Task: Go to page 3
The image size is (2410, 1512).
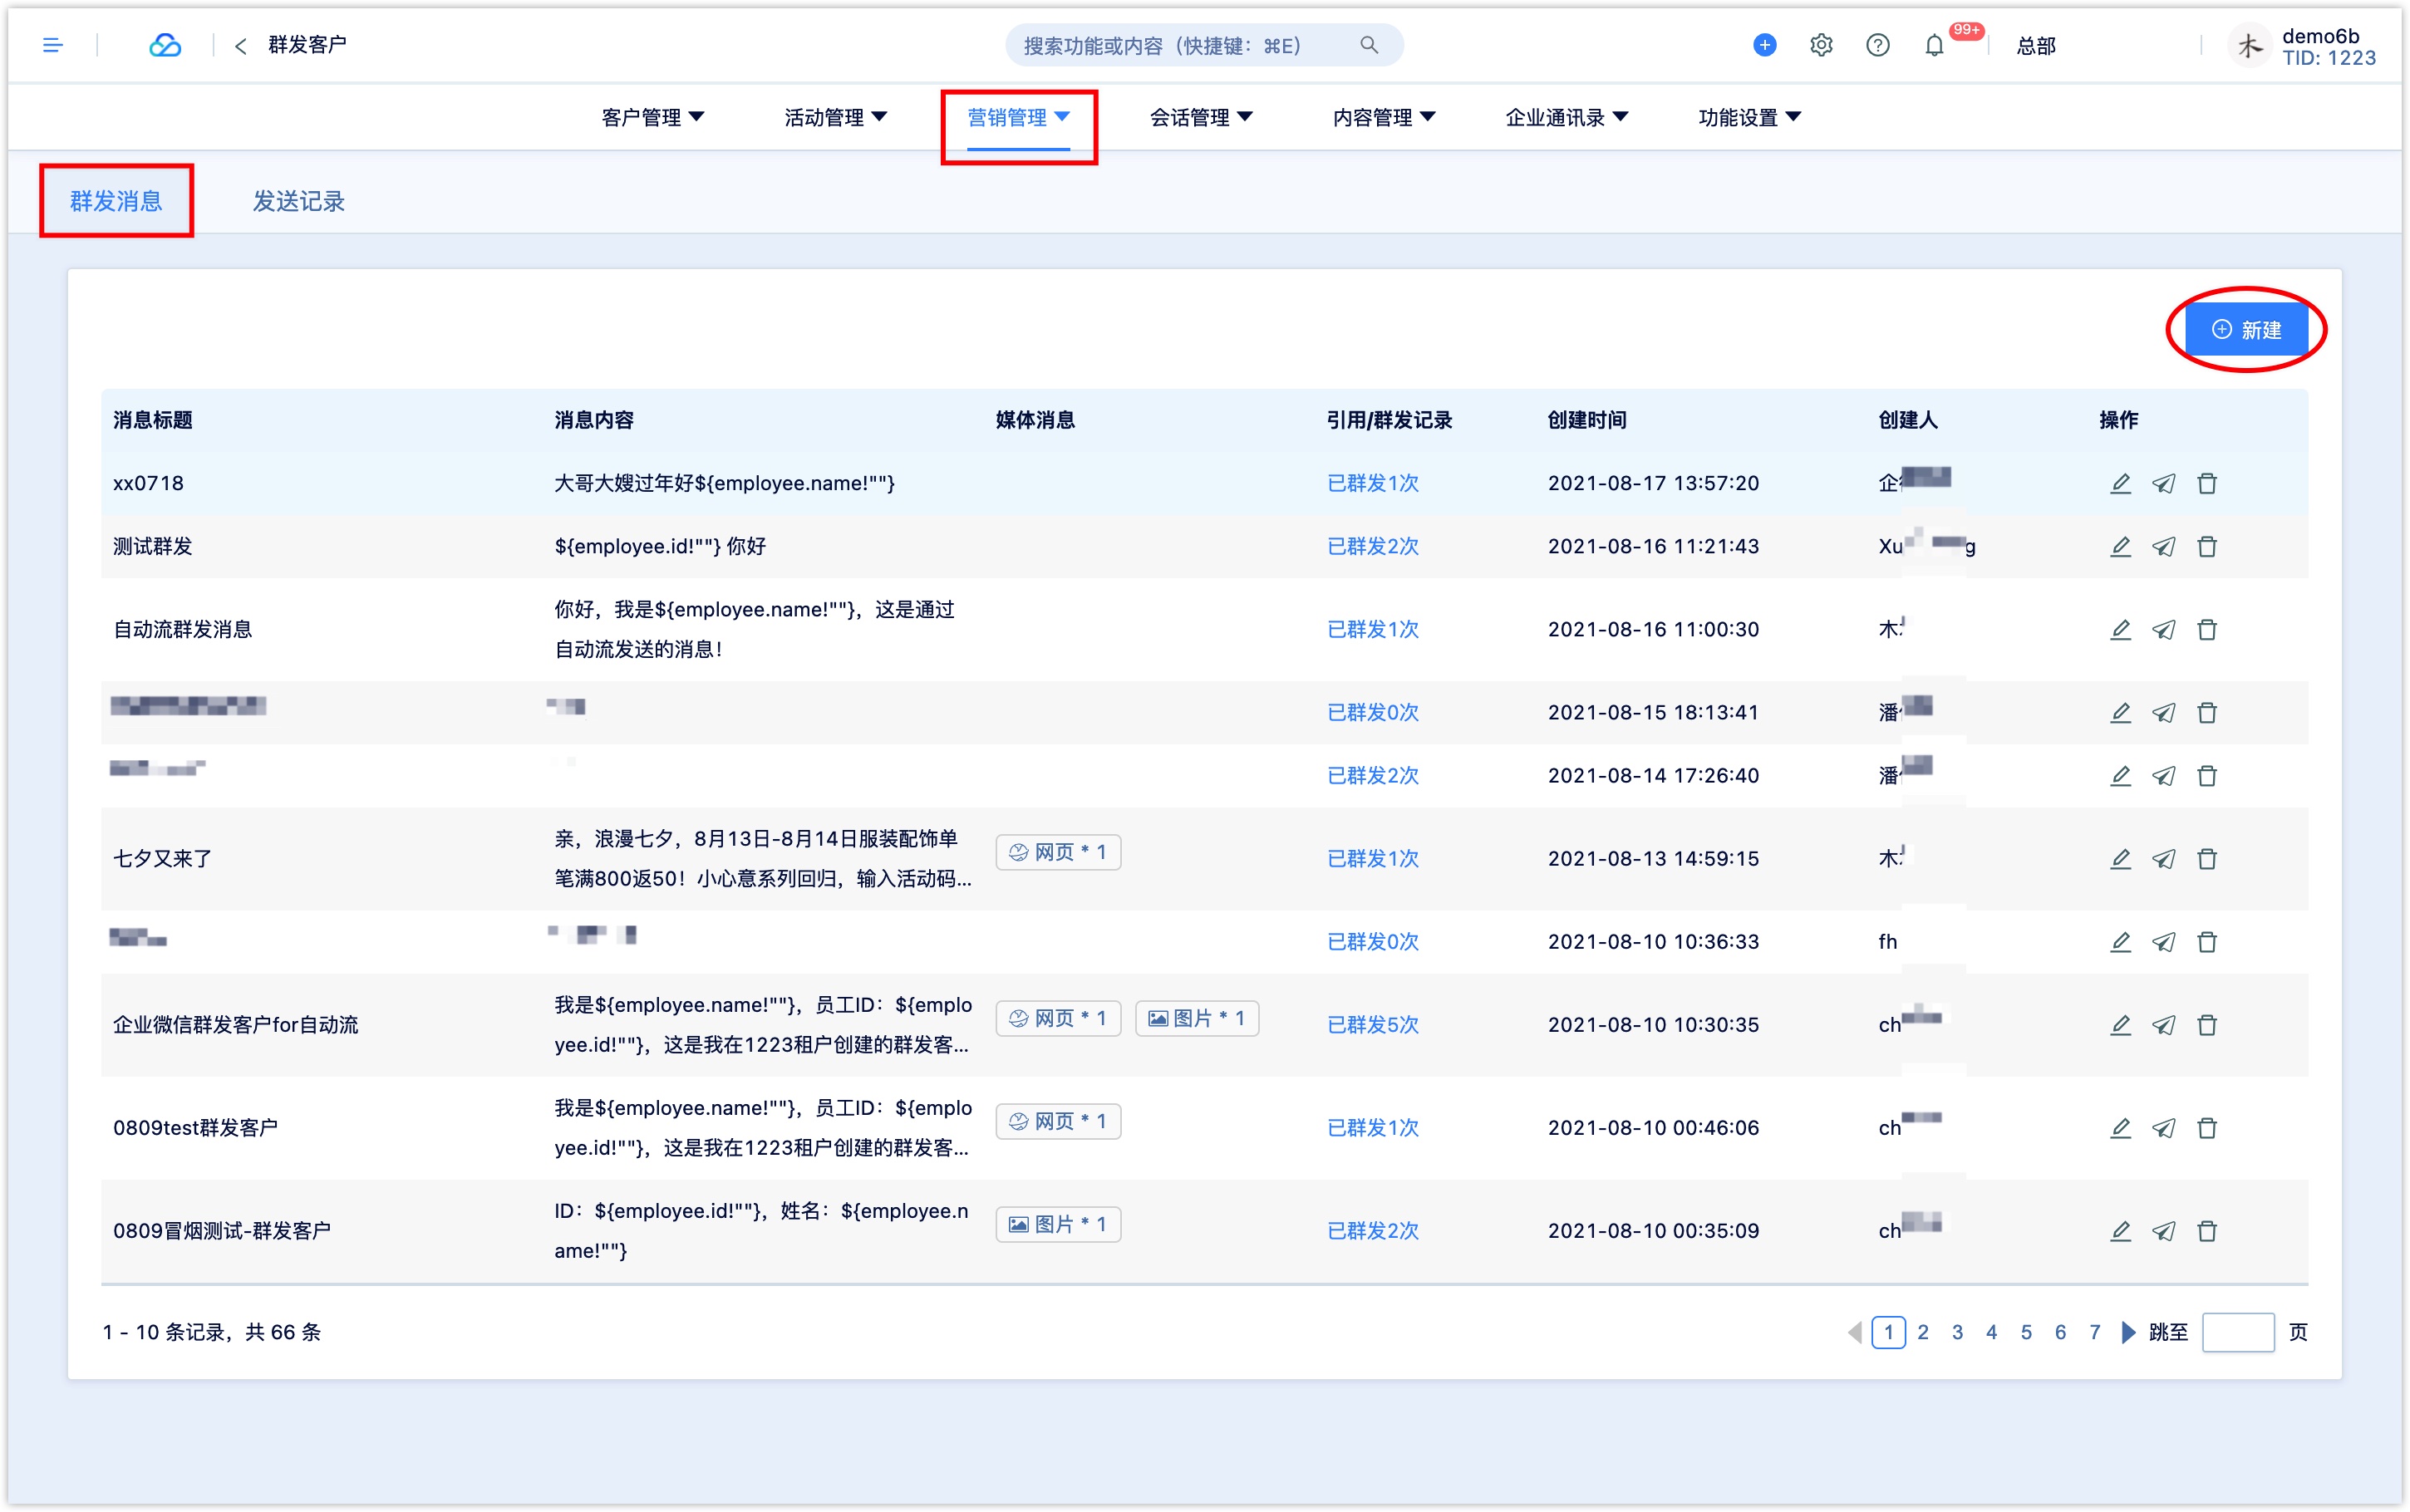Action: coord(1957,1332)
